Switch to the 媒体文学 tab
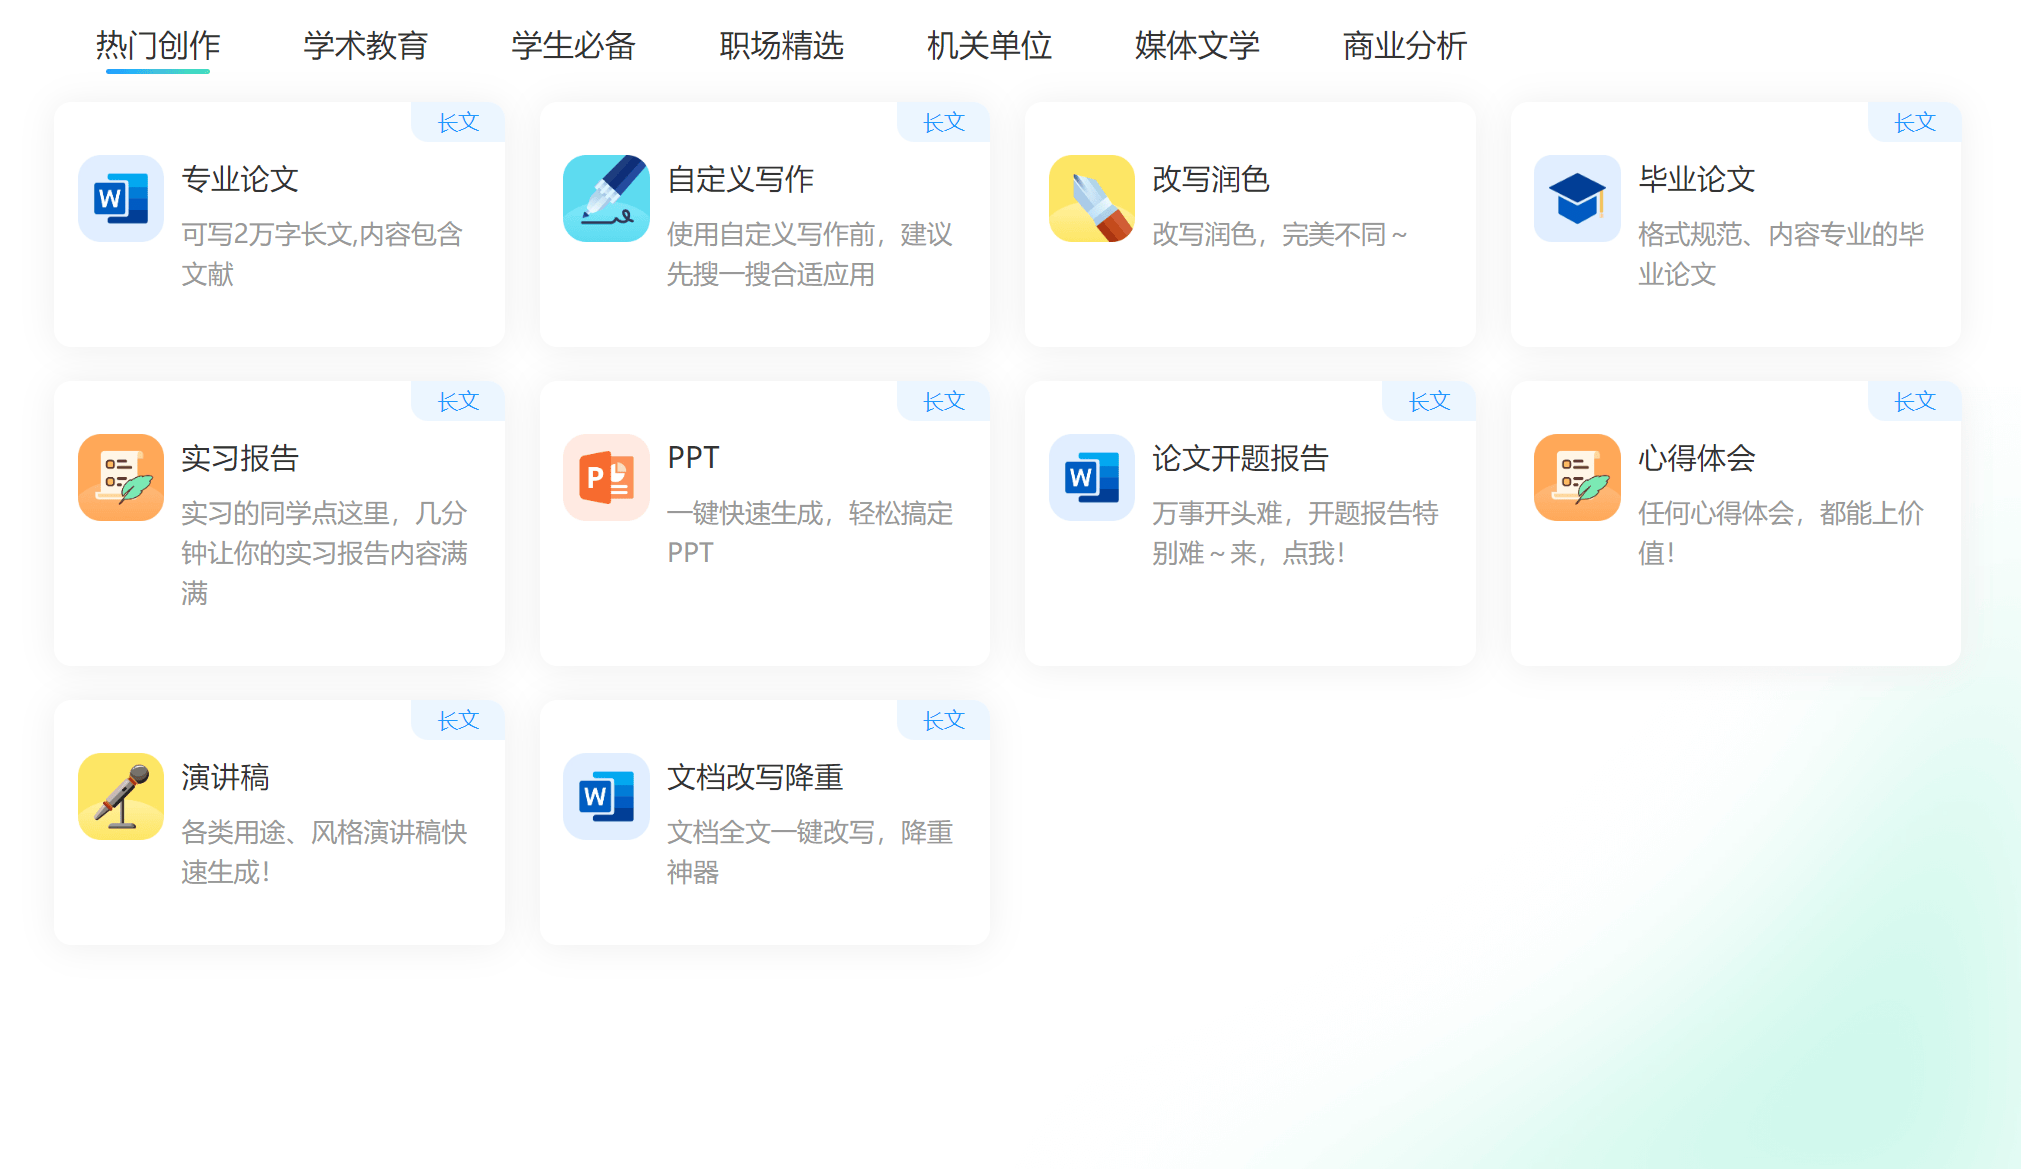The image size is (2021, 1169). tap(1197, 46)
